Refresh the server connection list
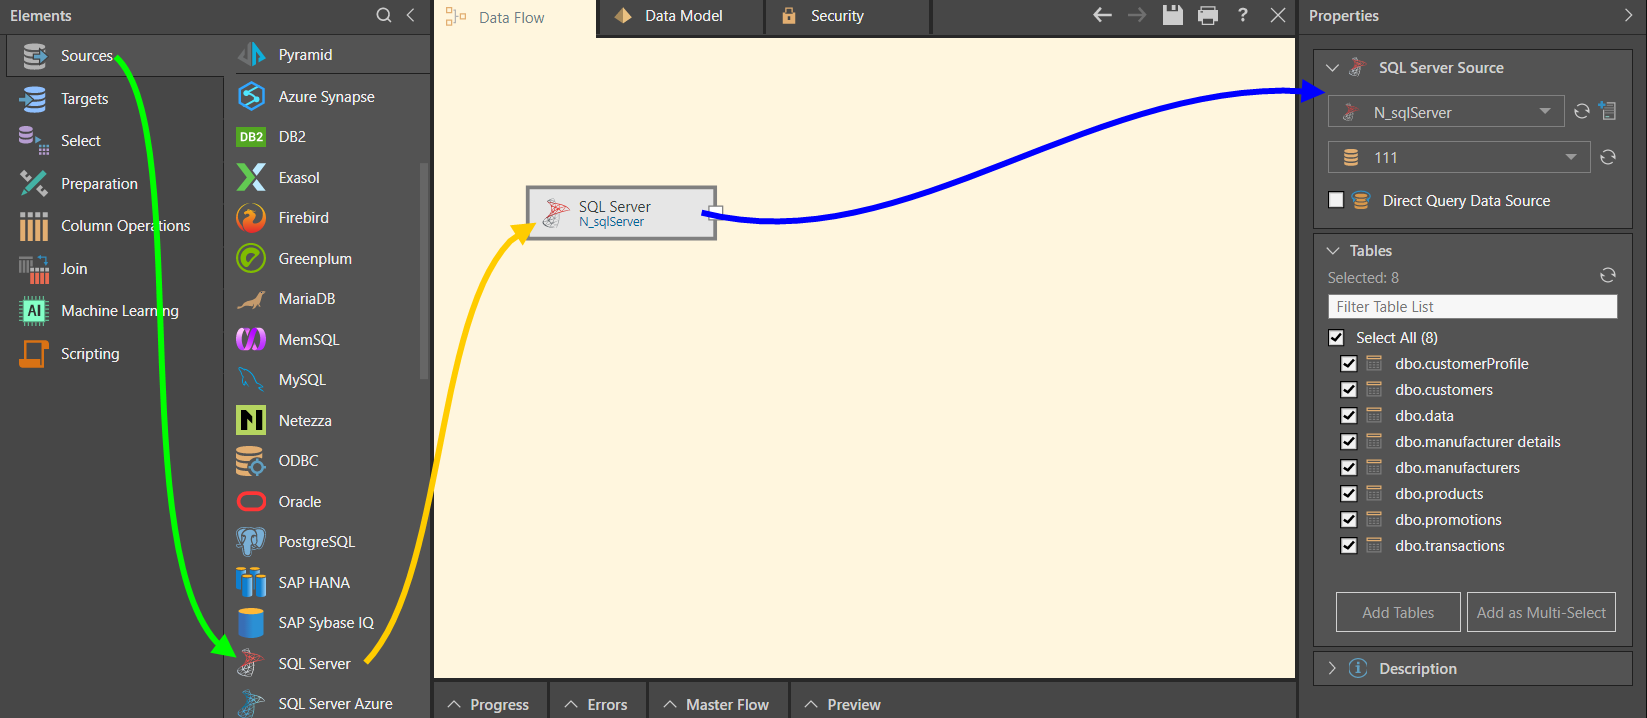This screenshot has width=1647, height=718. [1582, 111]
